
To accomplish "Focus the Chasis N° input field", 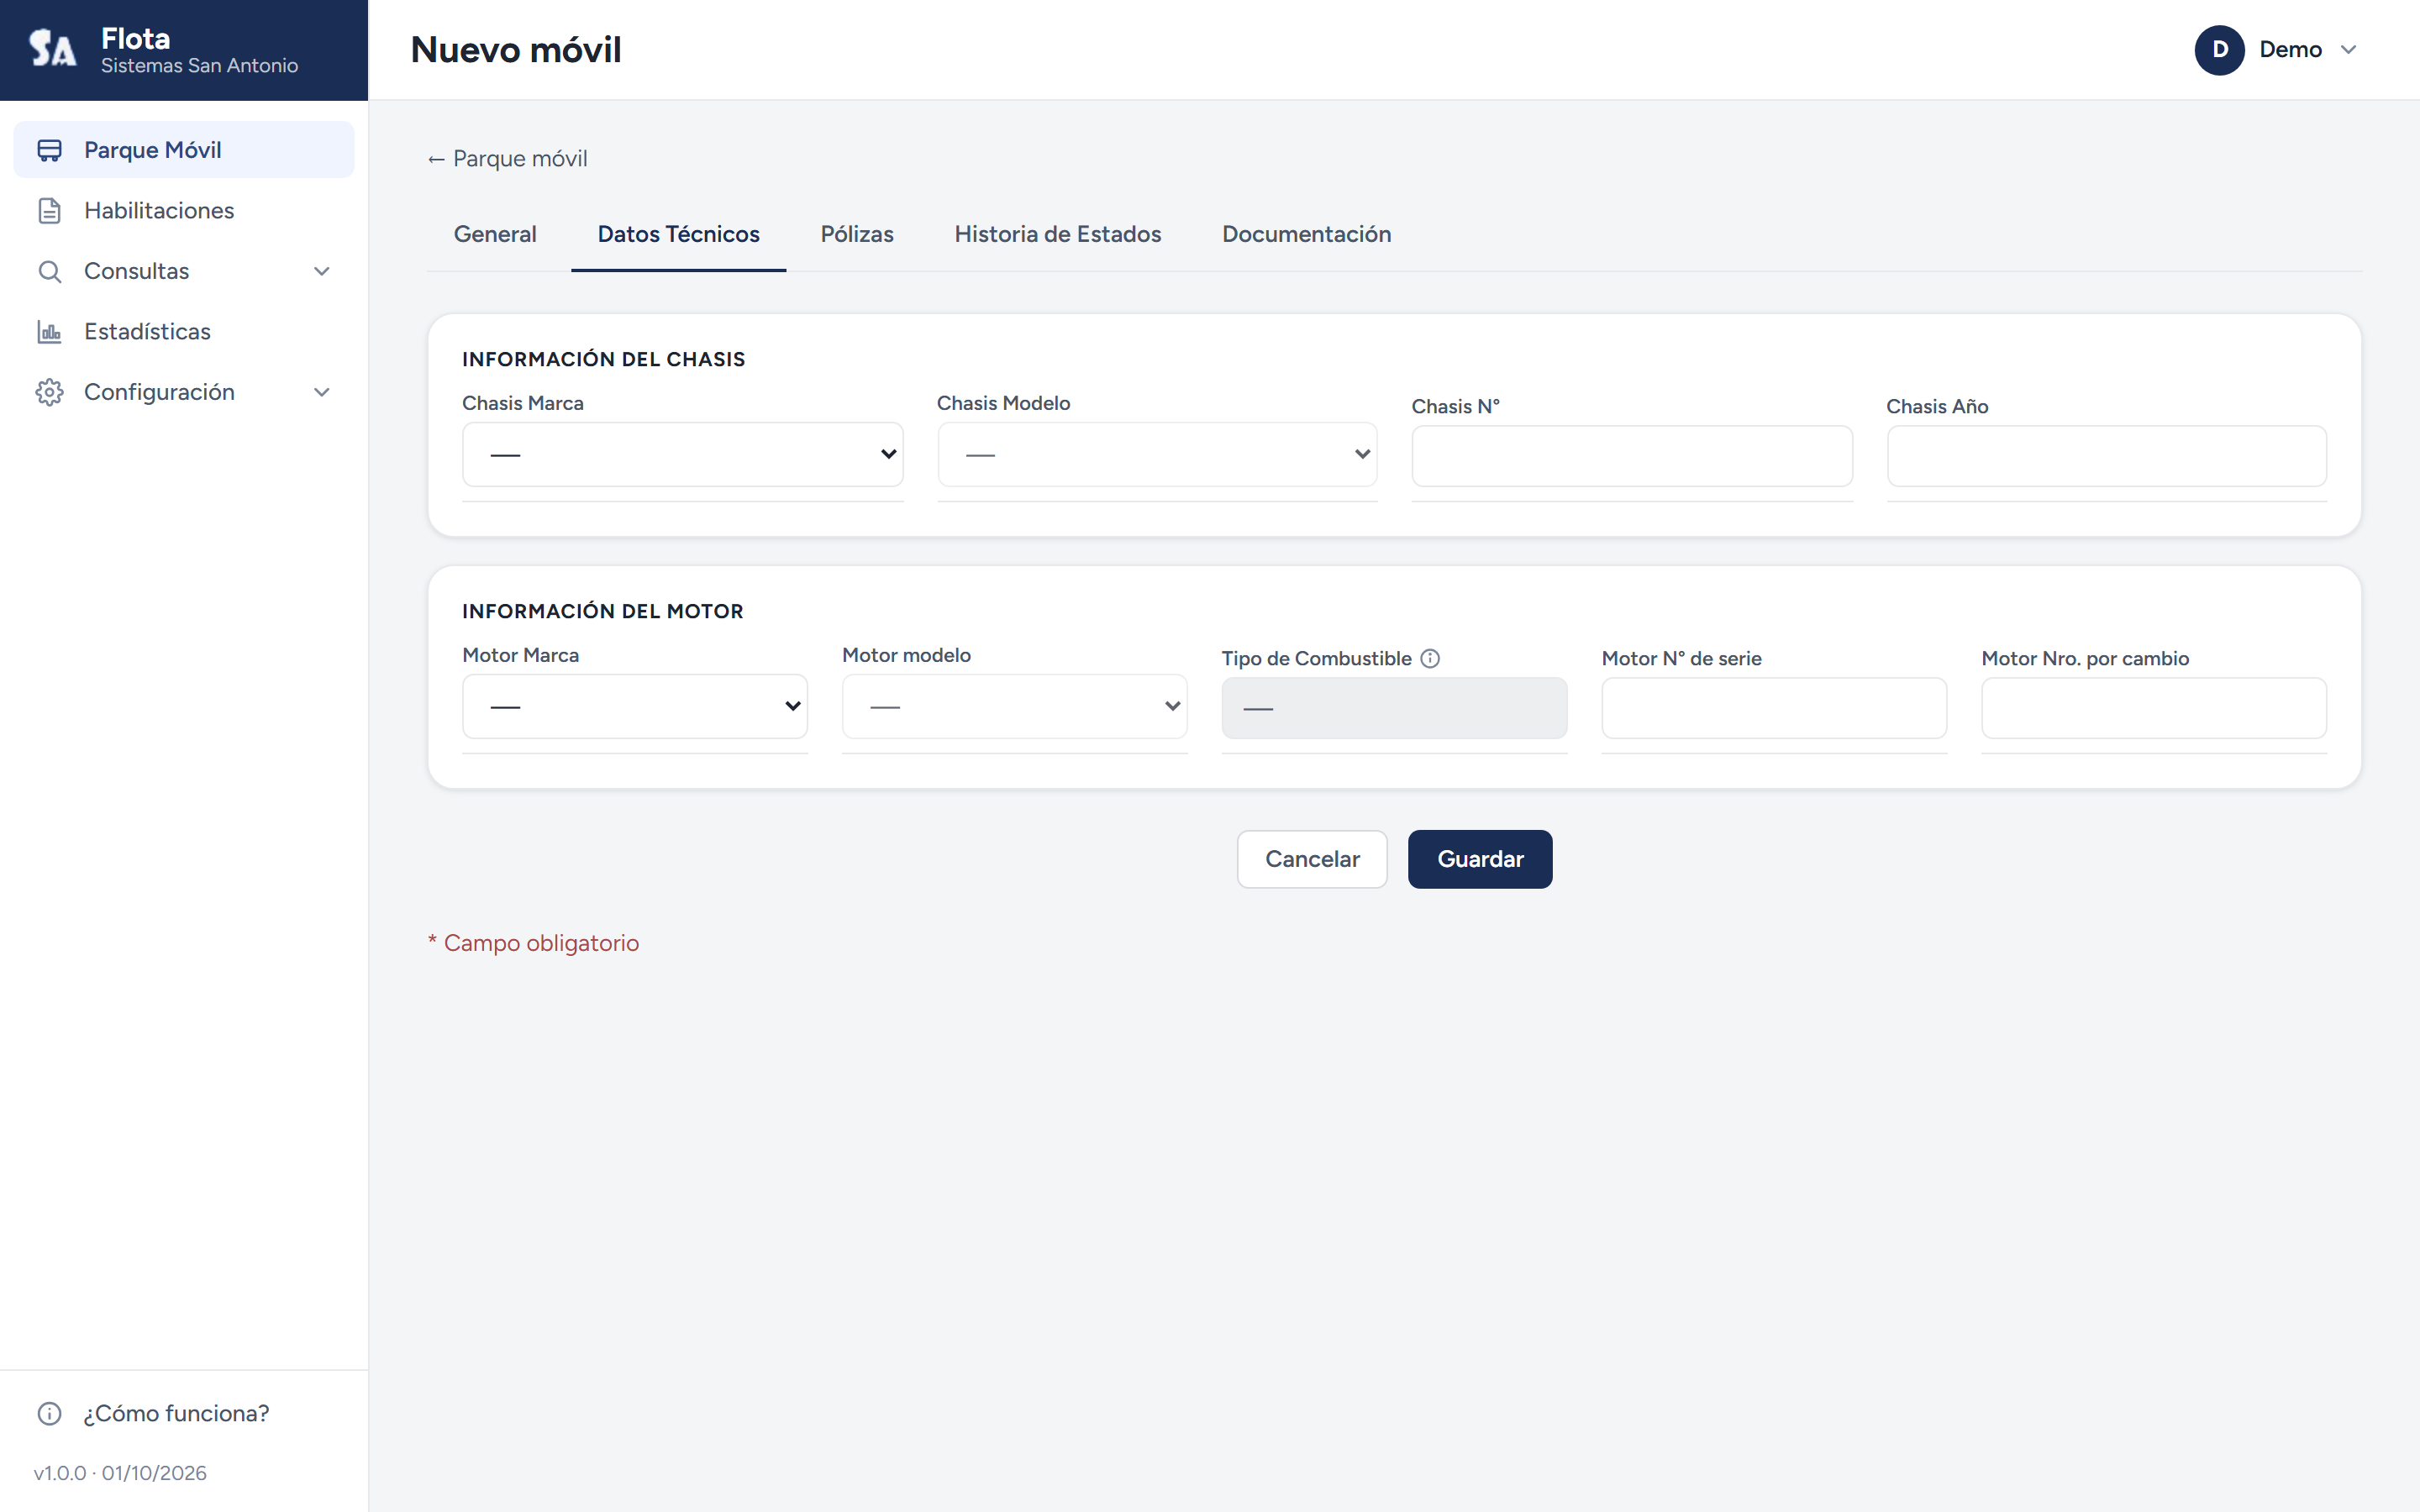I will coord(1632,456).
